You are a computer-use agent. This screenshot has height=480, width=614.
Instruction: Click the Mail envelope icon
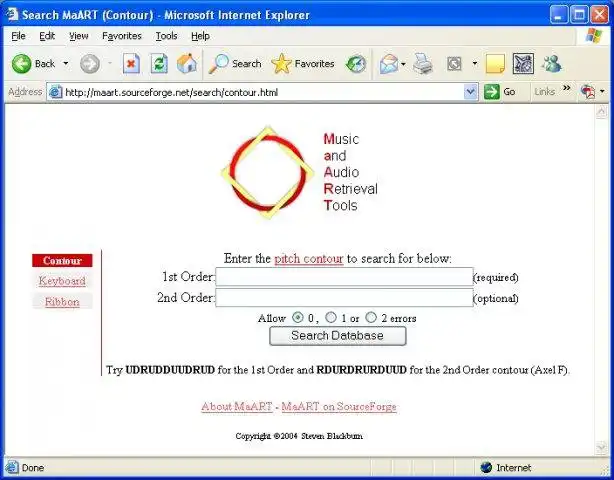pos(388,64)
